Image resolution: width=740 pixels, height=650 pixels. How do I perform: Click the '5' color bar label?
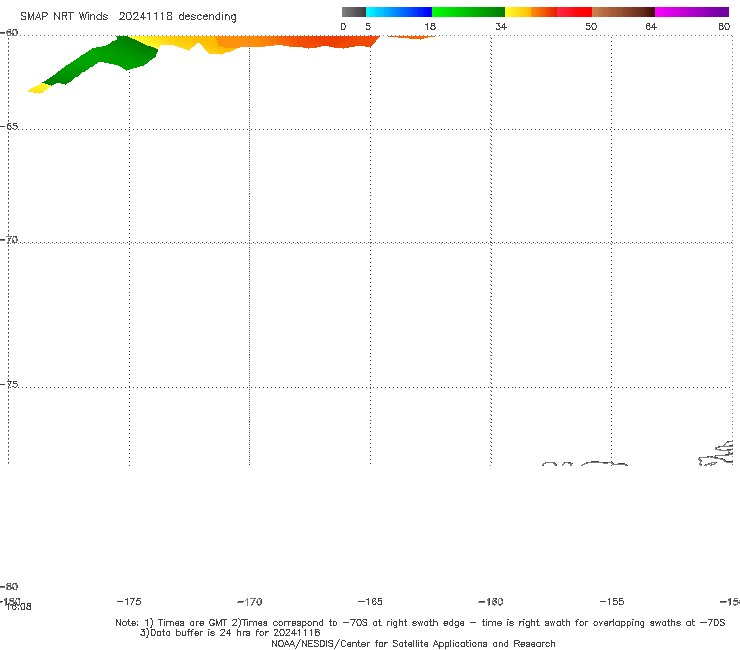coord(368,27)
